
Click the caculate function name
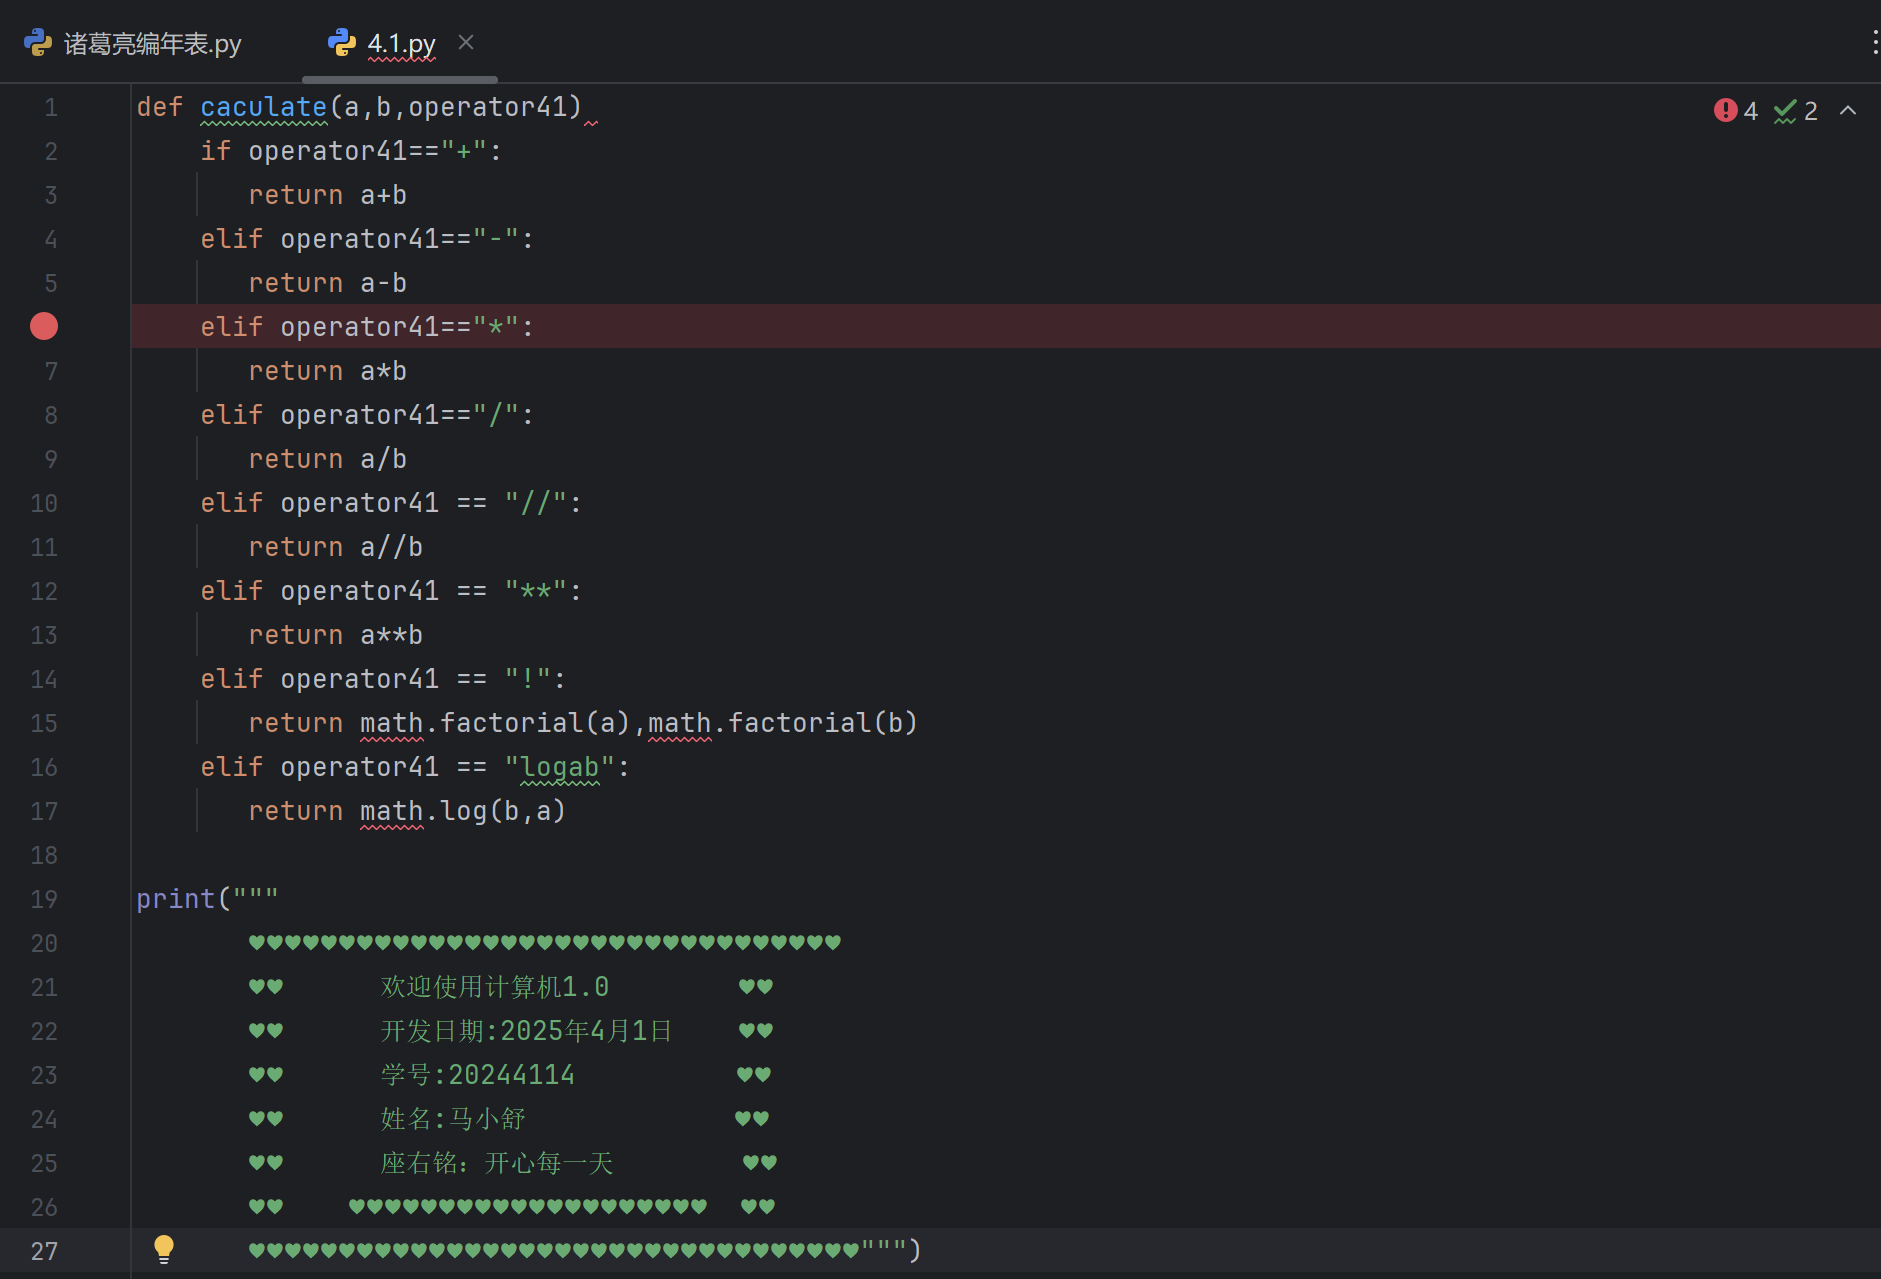click(x=263, y=107)
